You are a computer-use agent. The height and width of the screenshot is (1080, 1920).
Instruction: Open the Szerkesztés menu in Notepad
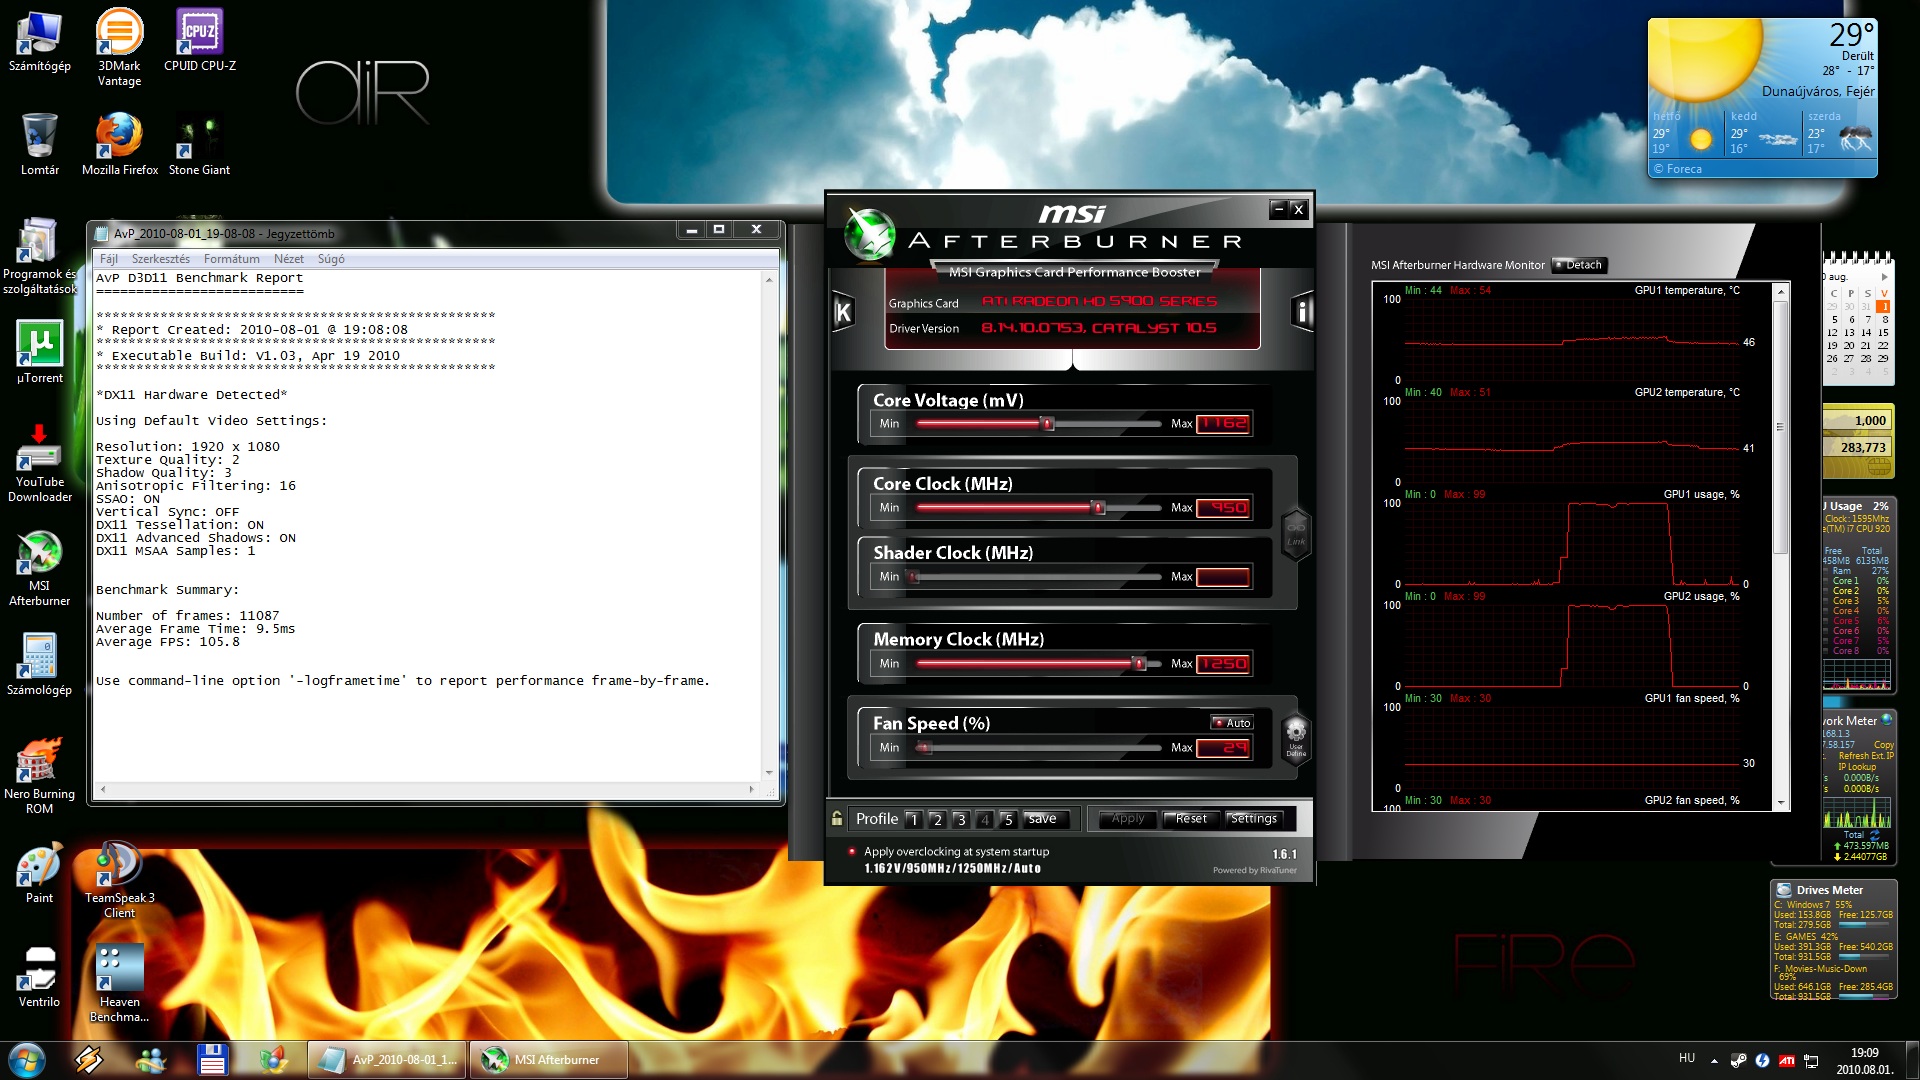[160, 259]
